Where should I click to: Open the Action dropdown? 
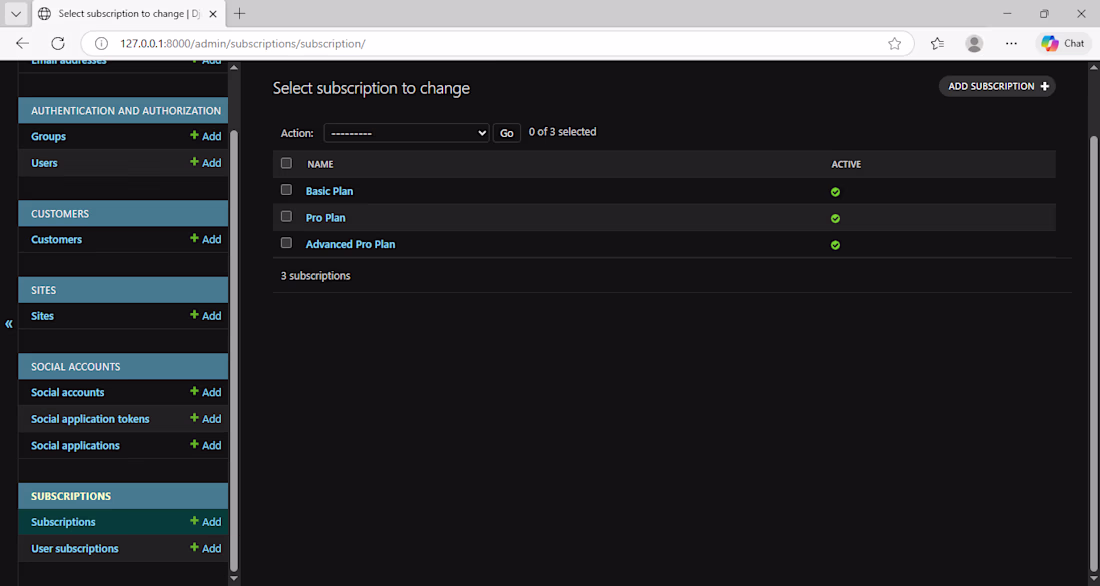406,133
